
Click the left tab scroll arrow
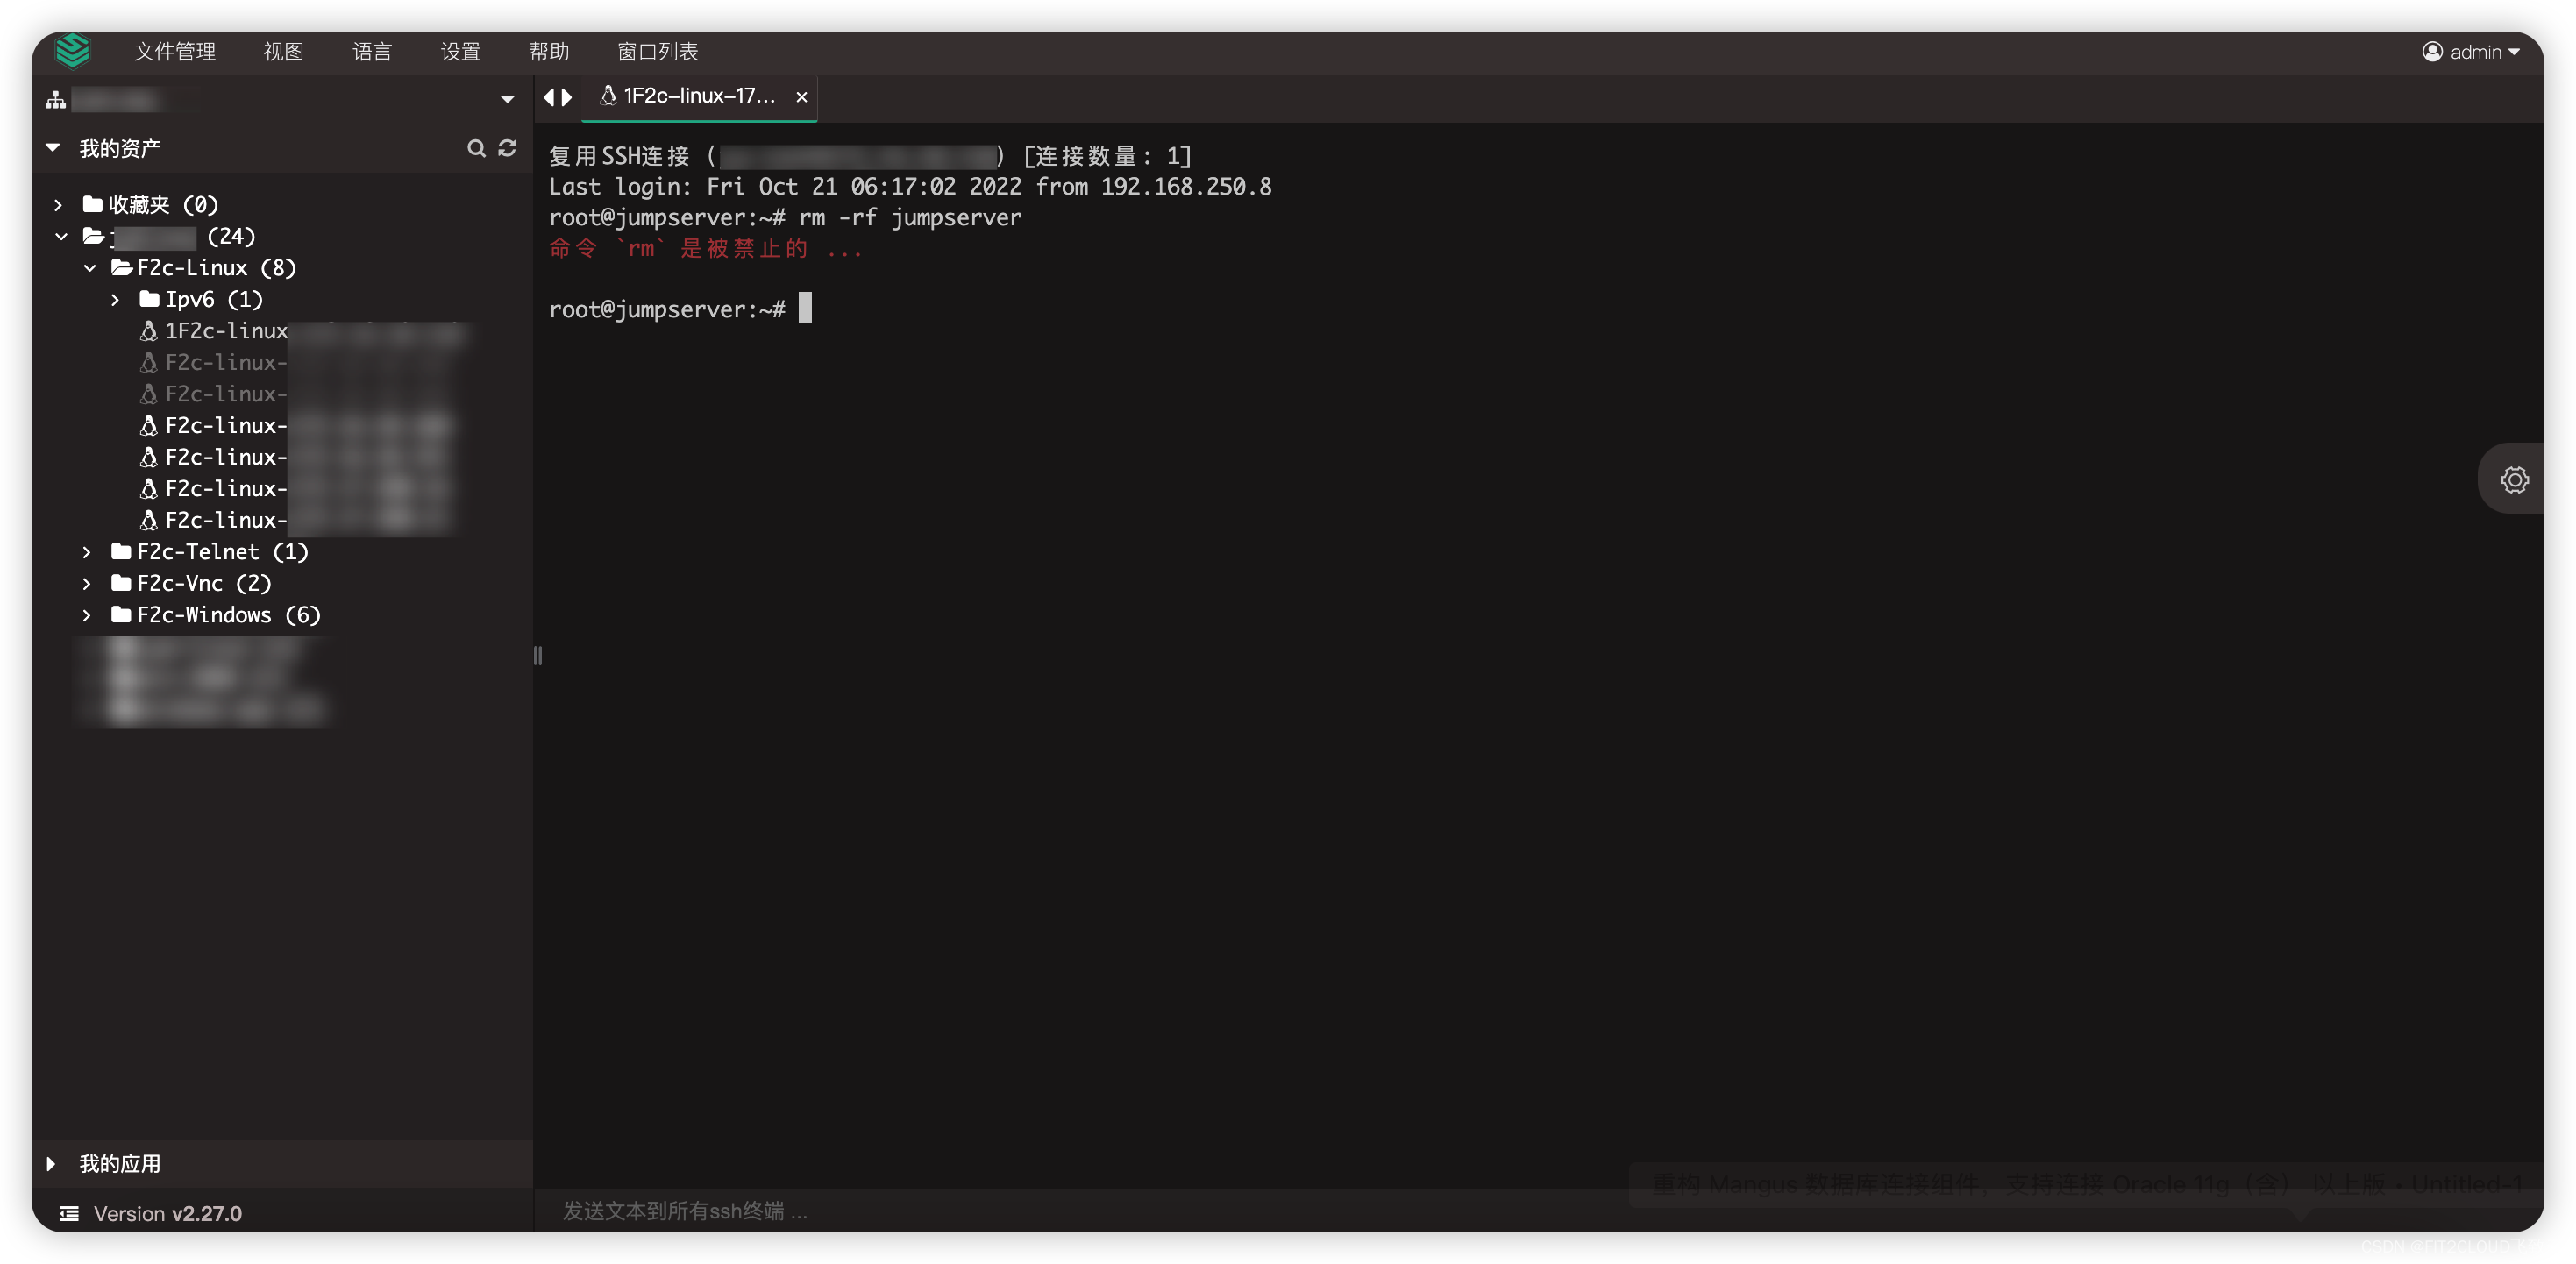coord(548,97)
